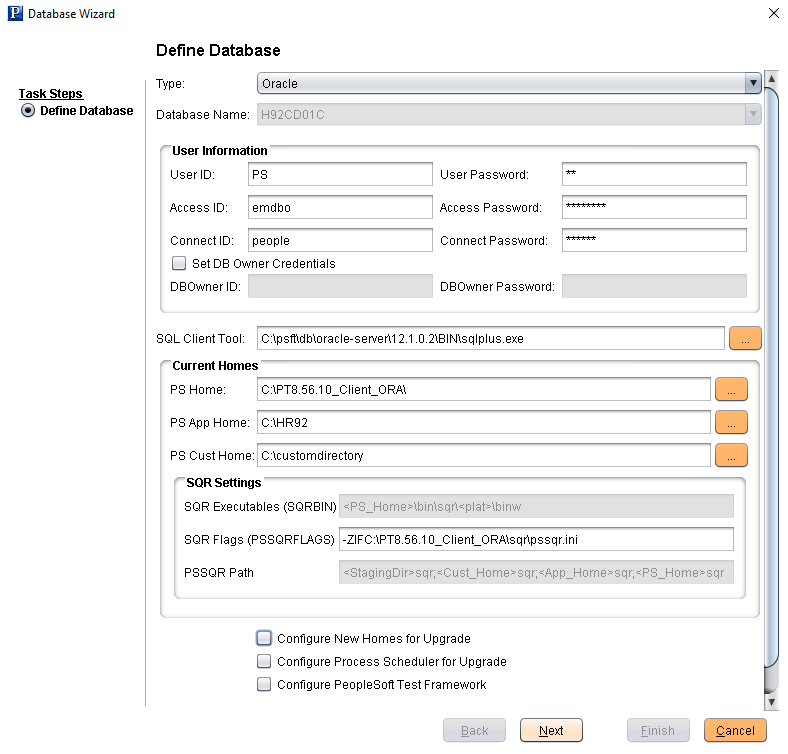Browse for the SQL Client Tool path
The height and width of the screenshot is (754, 788).
(x=745, y=338)
